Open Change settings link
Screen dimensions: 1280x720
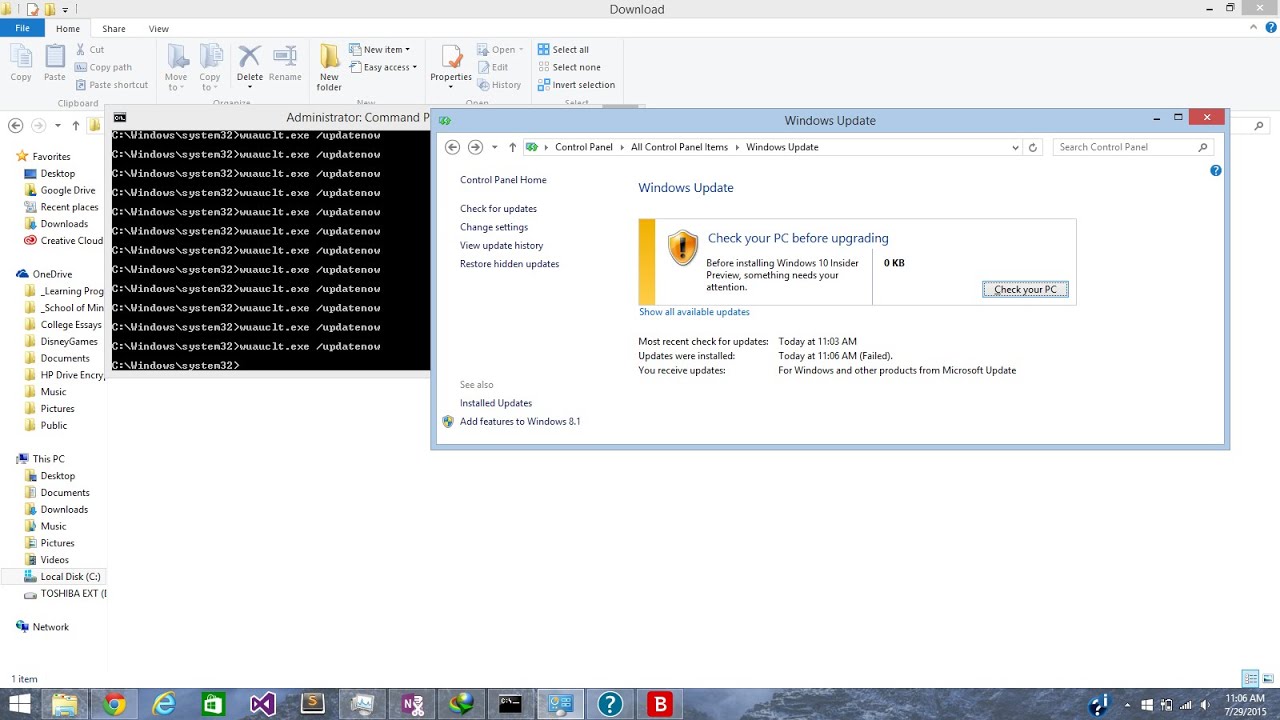[x=494, y=227]
